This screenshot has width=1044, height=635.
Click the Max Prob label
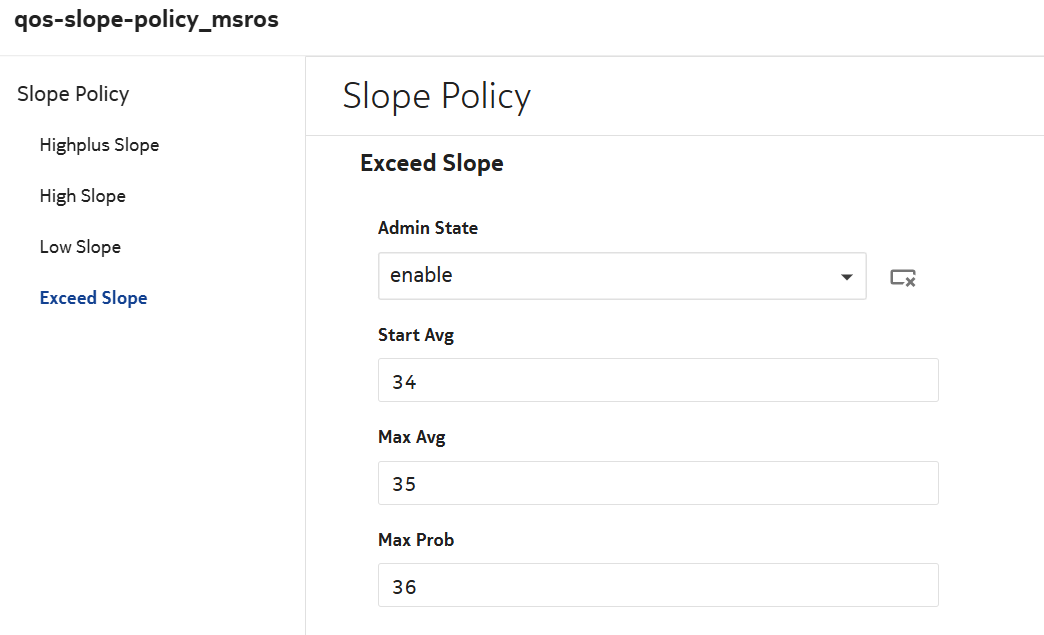(x=416, y=540)
